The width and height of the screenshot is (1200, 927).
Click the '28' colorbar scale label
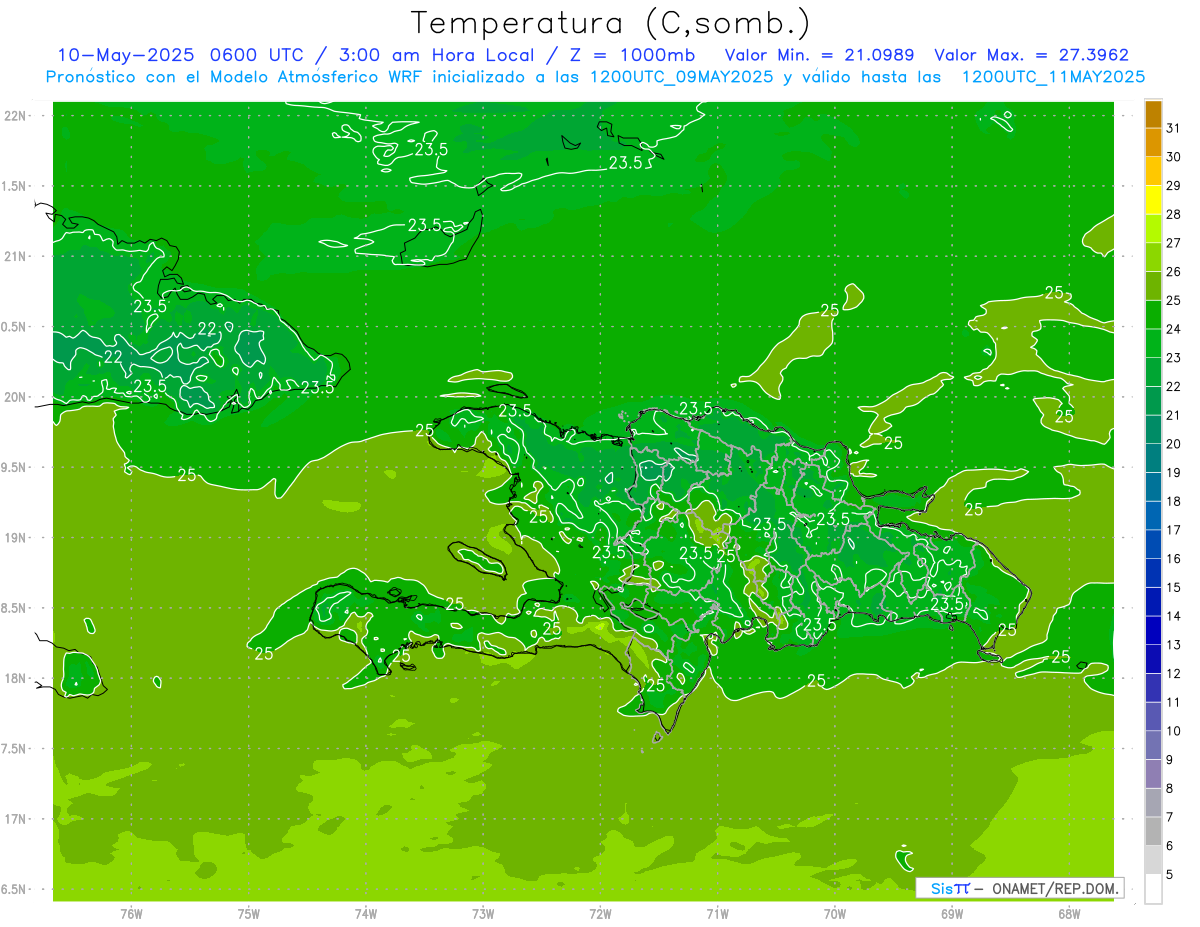point(1174,214)
